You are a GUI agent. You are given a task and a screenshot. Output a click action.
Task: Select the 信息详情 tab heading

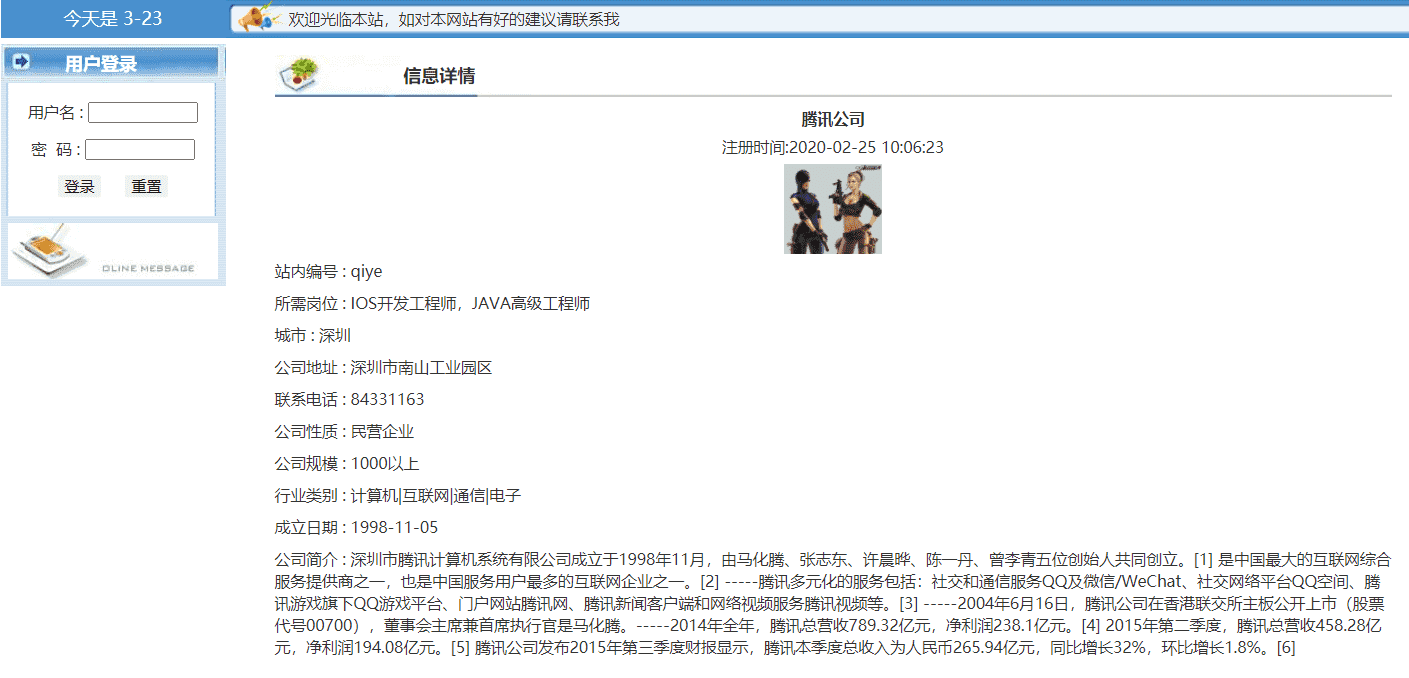pos(439,76)
